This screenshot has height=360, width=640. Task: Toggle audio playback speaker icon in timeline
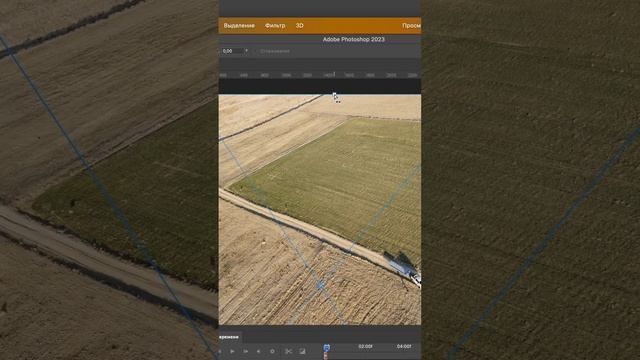click(258, 351)
